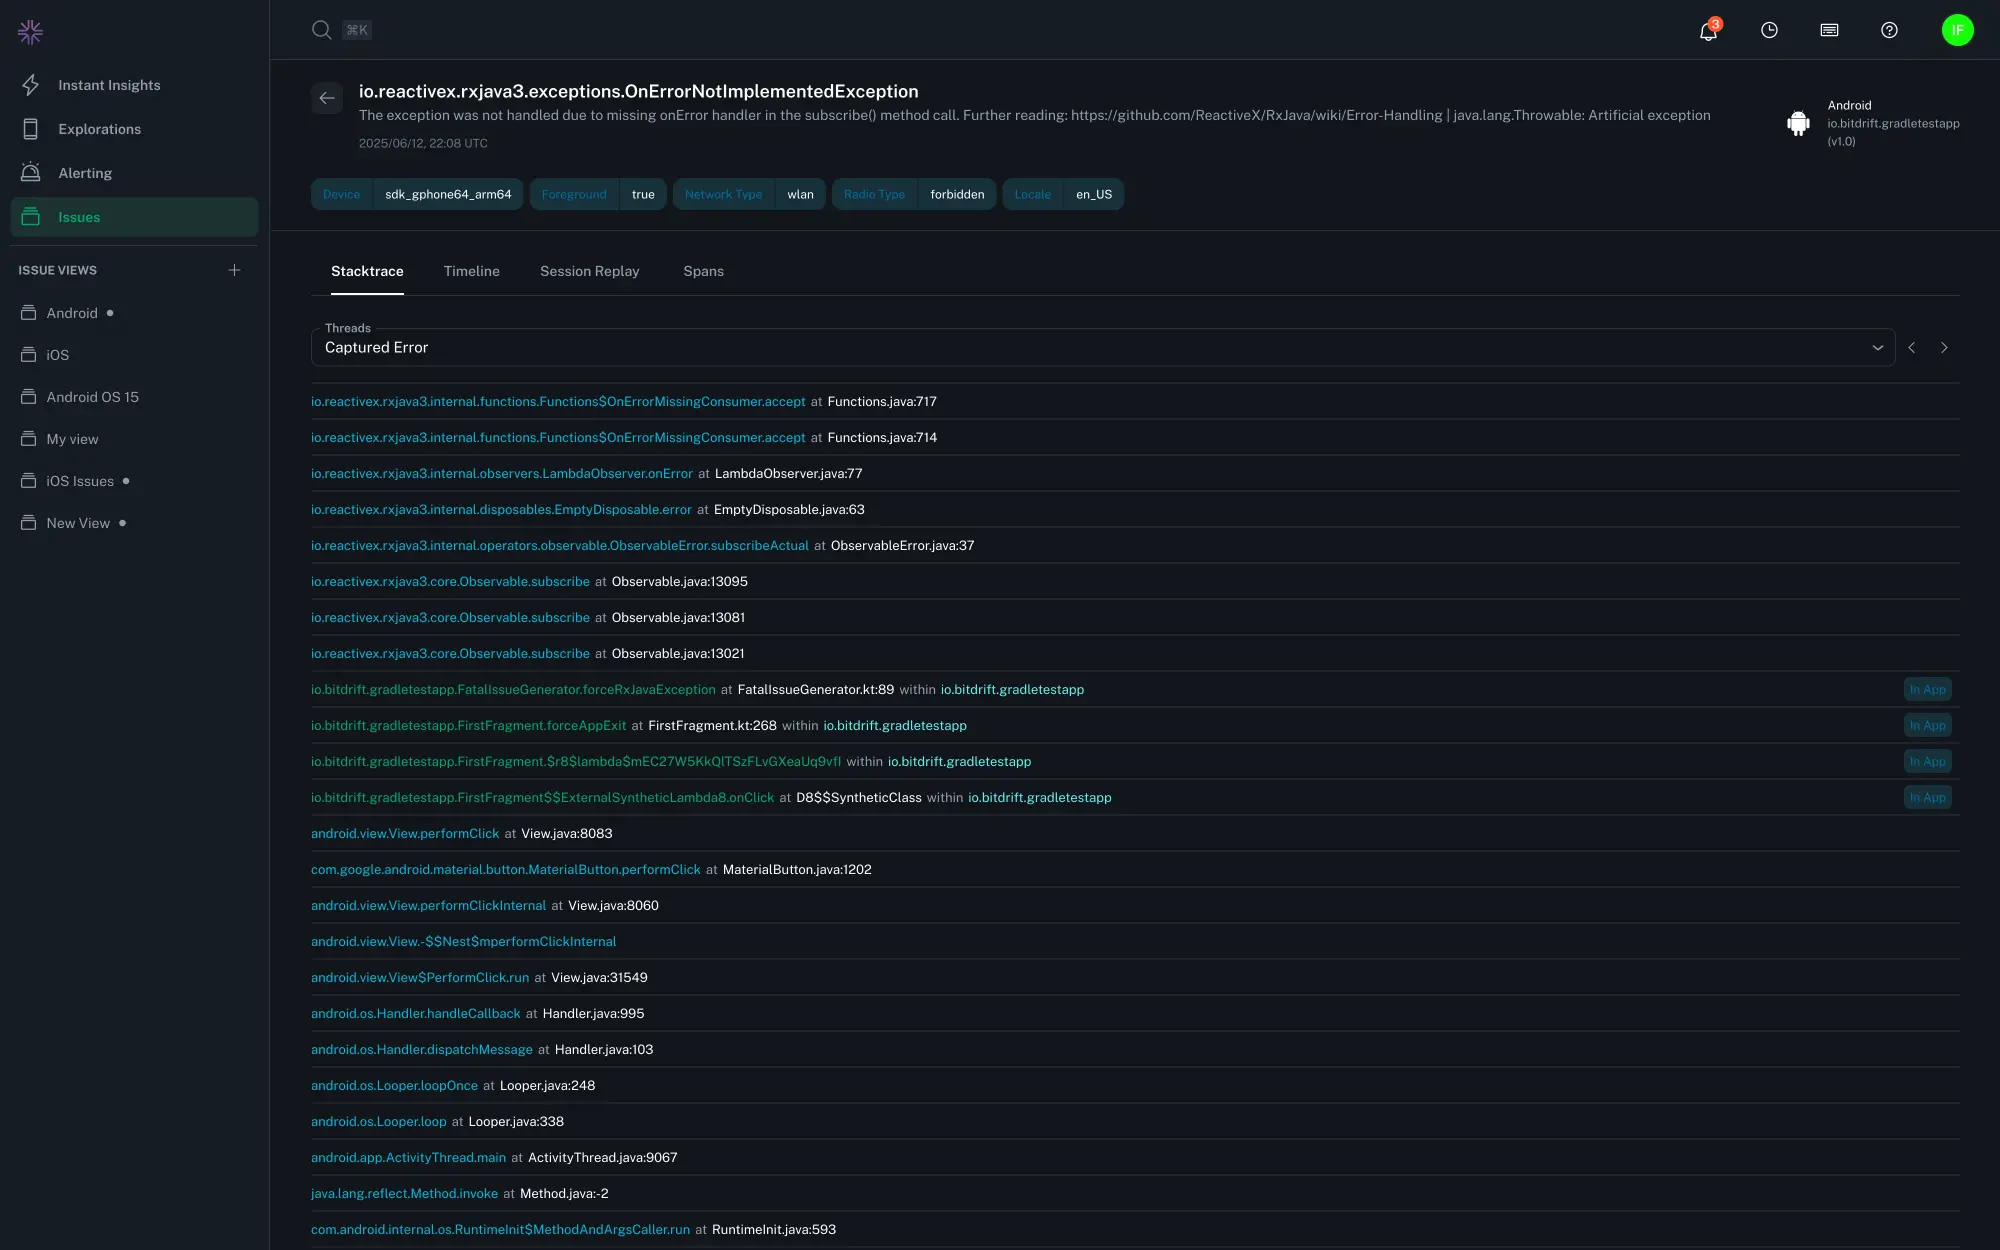Click the bitdrift logo at top left

[x=30, y=31]
